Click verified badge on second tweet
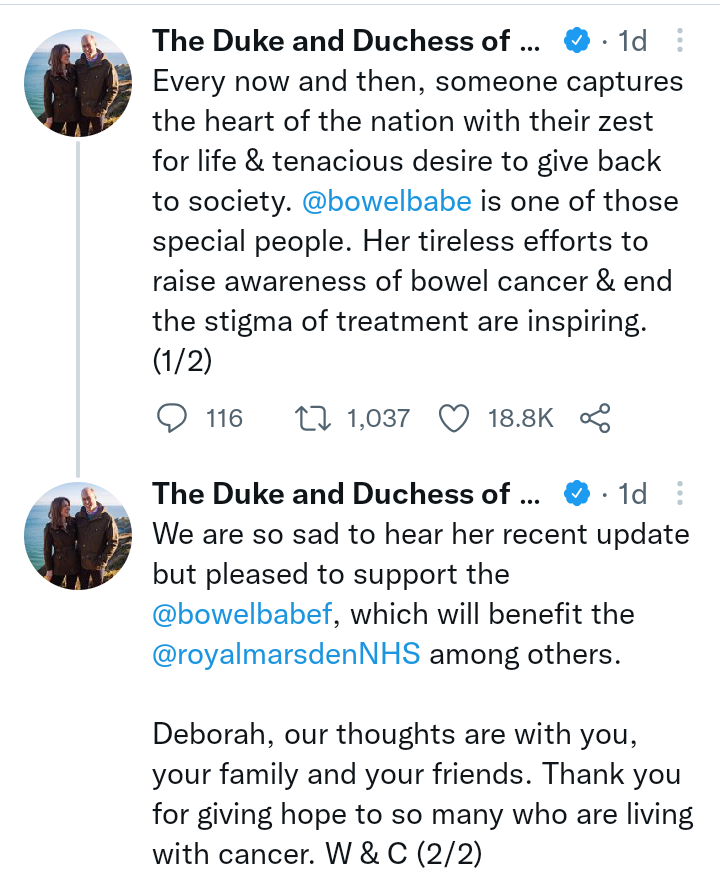 point(576,493)
